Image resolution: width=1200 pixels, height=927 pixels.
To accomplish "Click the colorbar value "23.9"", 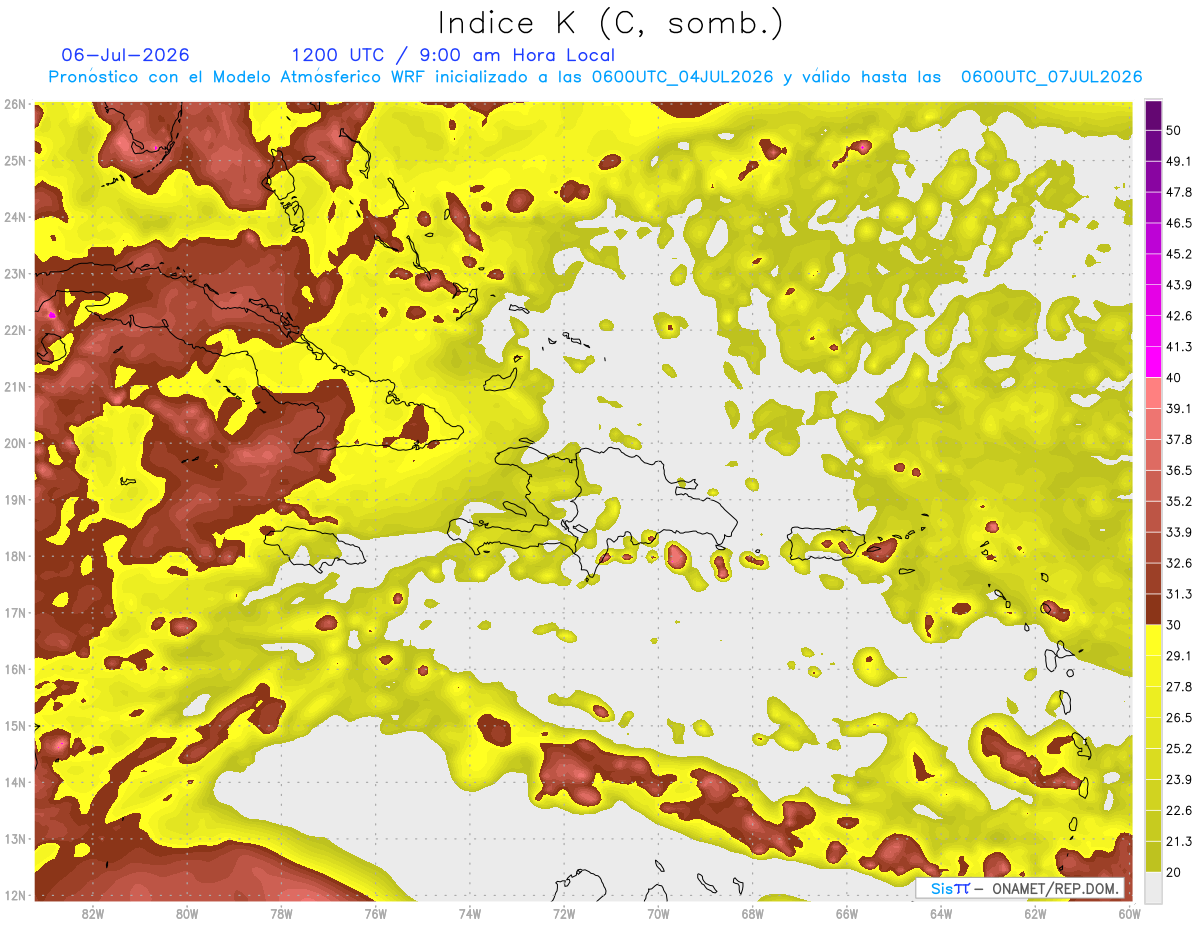I will [1179, 779].
